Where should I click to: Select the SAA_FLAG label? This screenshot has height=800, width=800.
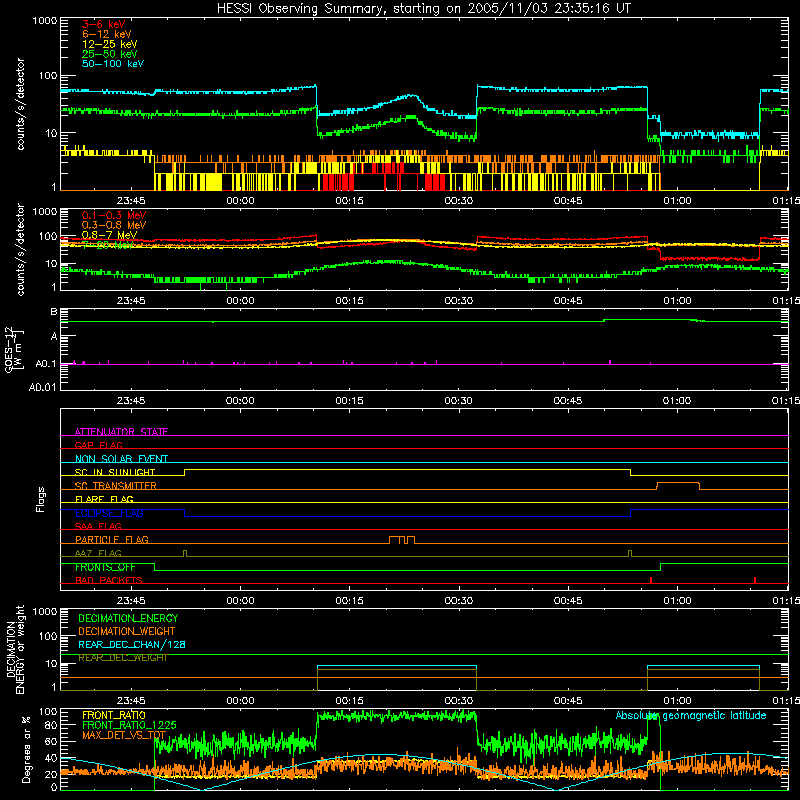click(x=98, y=526)
